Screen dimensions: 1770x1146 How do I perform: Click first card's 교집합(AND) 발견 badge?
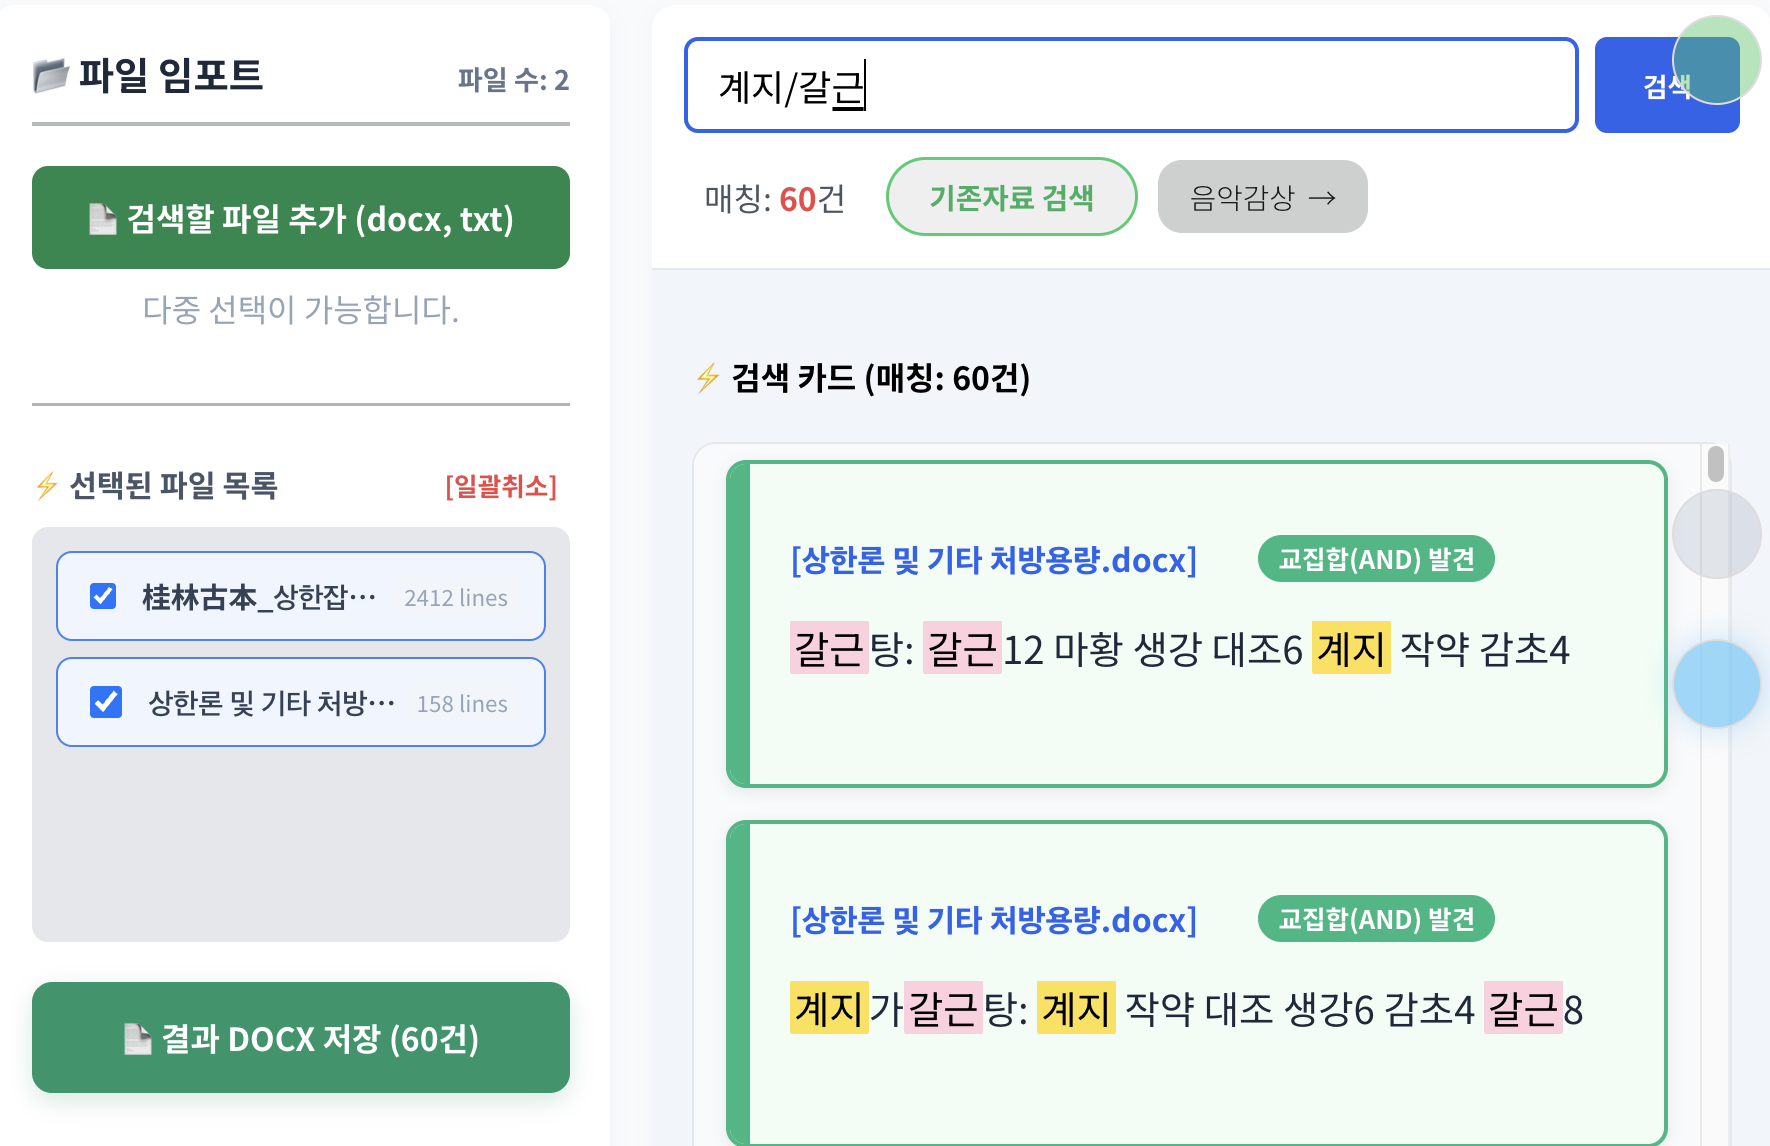click(1376, 559)
